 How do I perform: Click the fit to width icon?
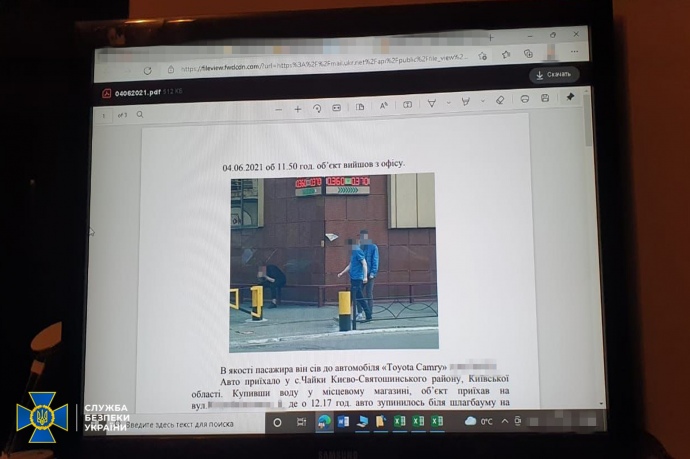(x=338, y=107)
